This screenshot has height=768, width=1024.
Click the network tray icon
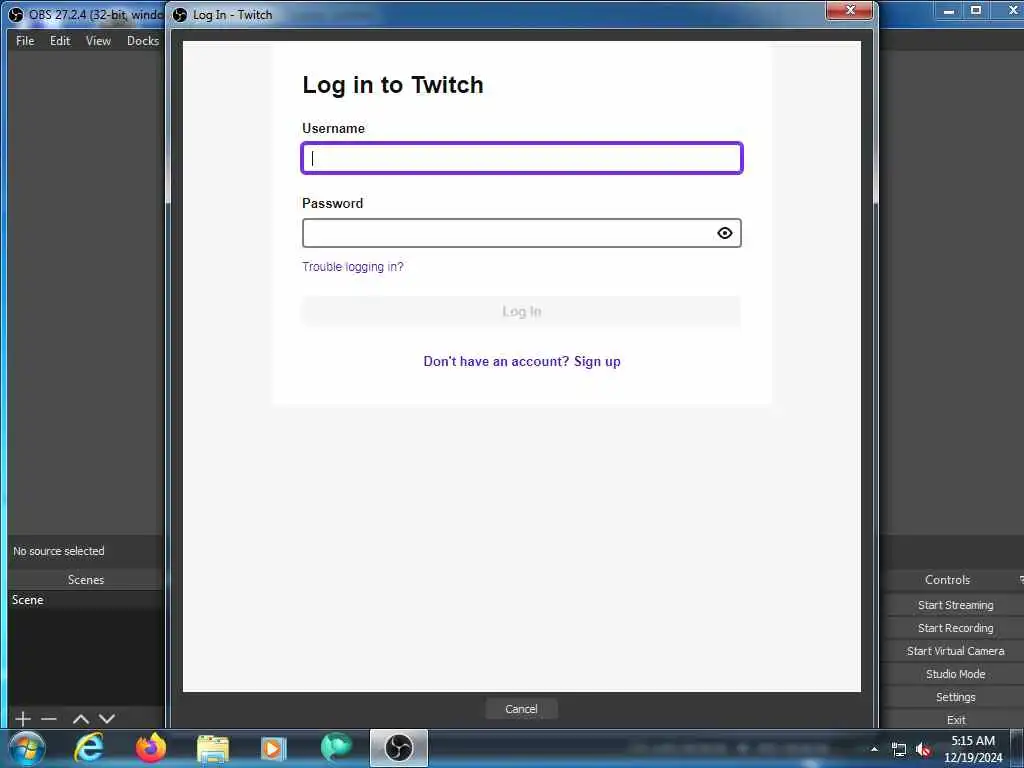pos(899,750)
